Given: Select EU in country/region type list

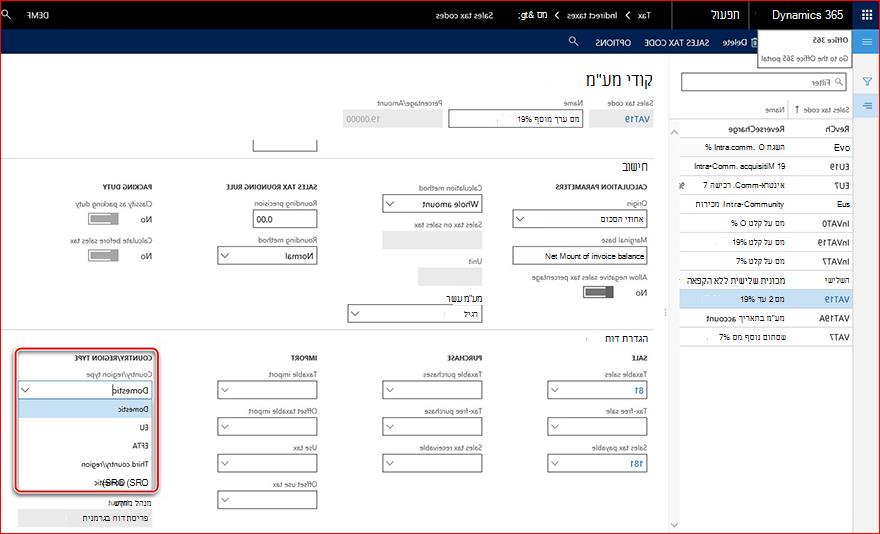Looking at the screenshot, I should pos(85,427).
